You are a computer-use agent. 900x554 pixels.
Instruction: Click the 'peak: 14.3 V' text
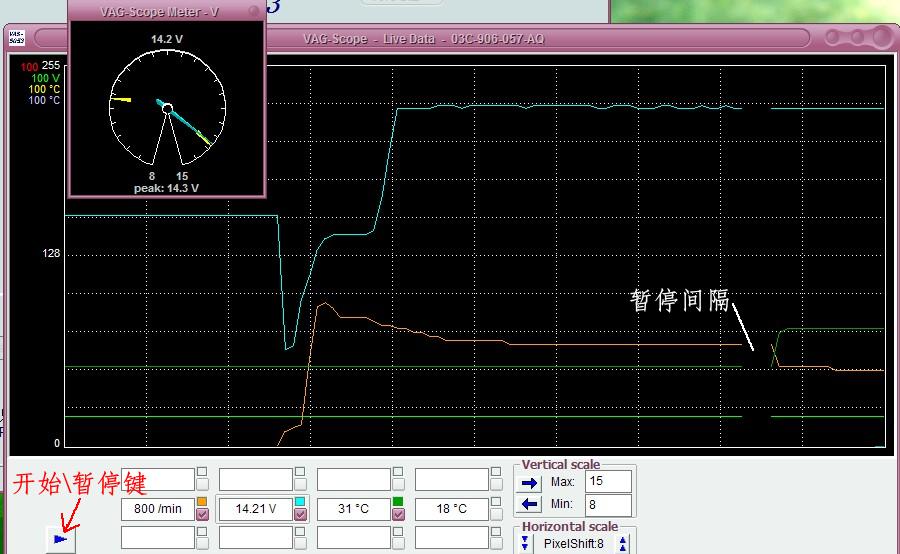pyautogui.click(x=166, y=188)
